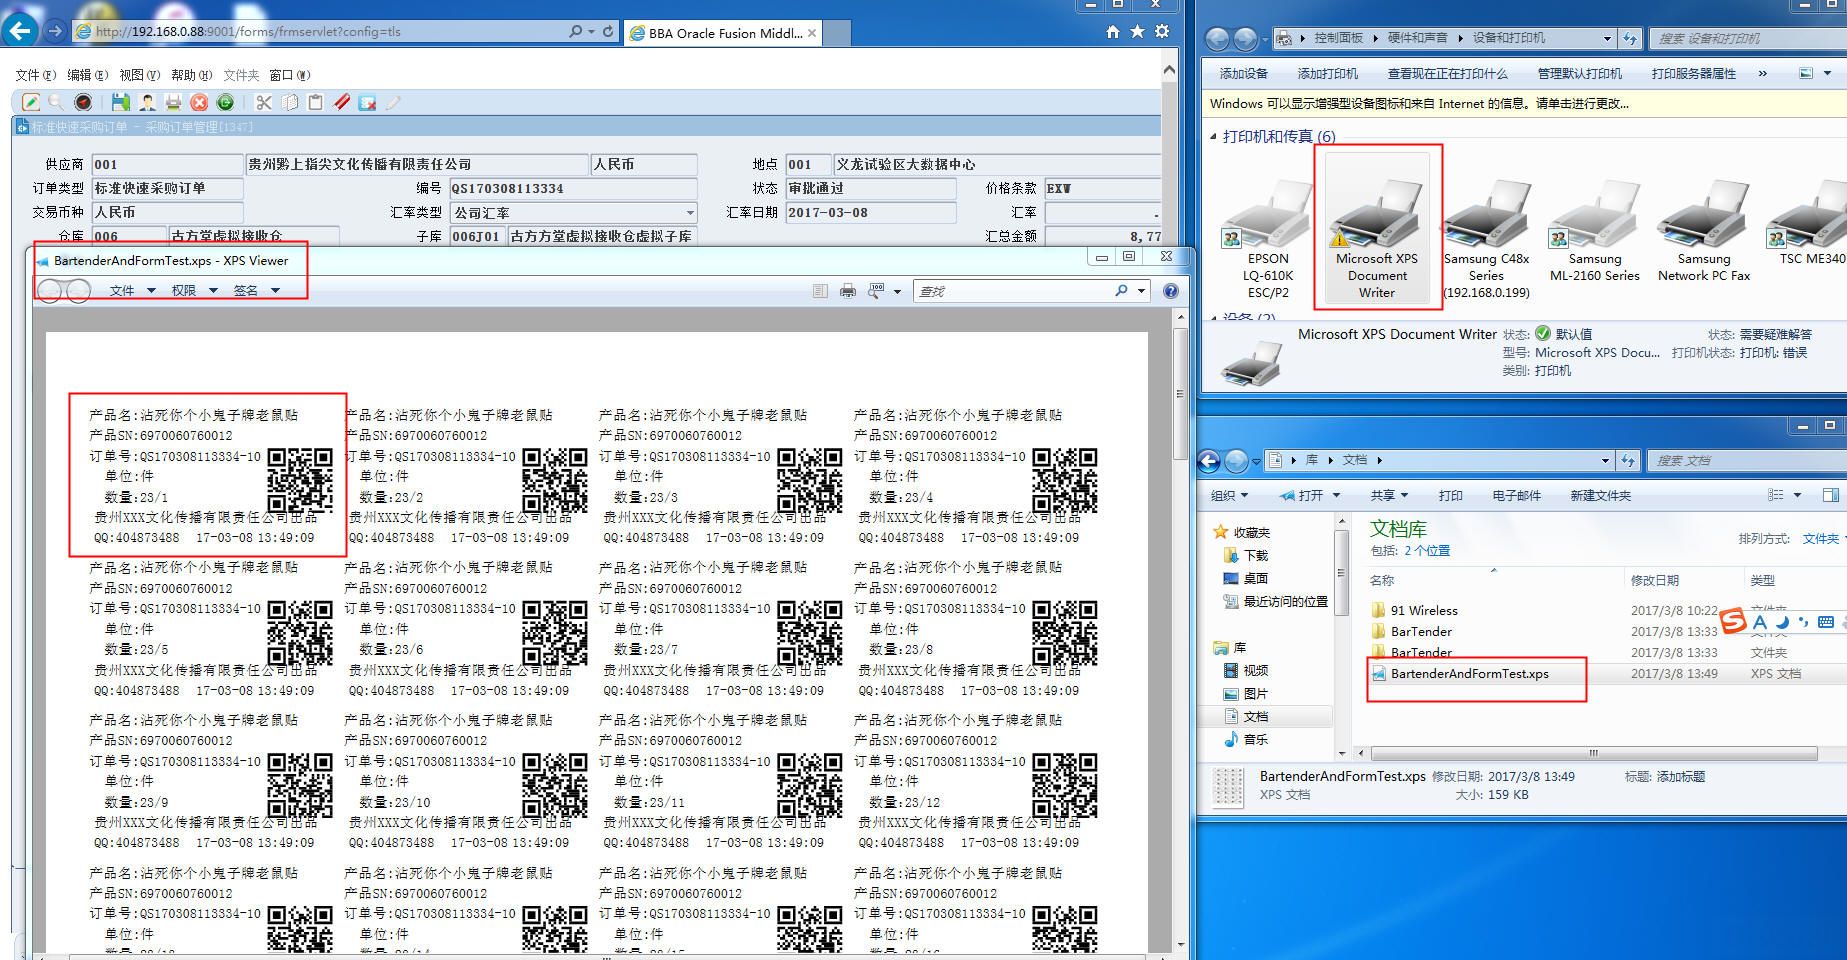Click the magnifier search icon in Forms toolbar

(x=56, y=102)
